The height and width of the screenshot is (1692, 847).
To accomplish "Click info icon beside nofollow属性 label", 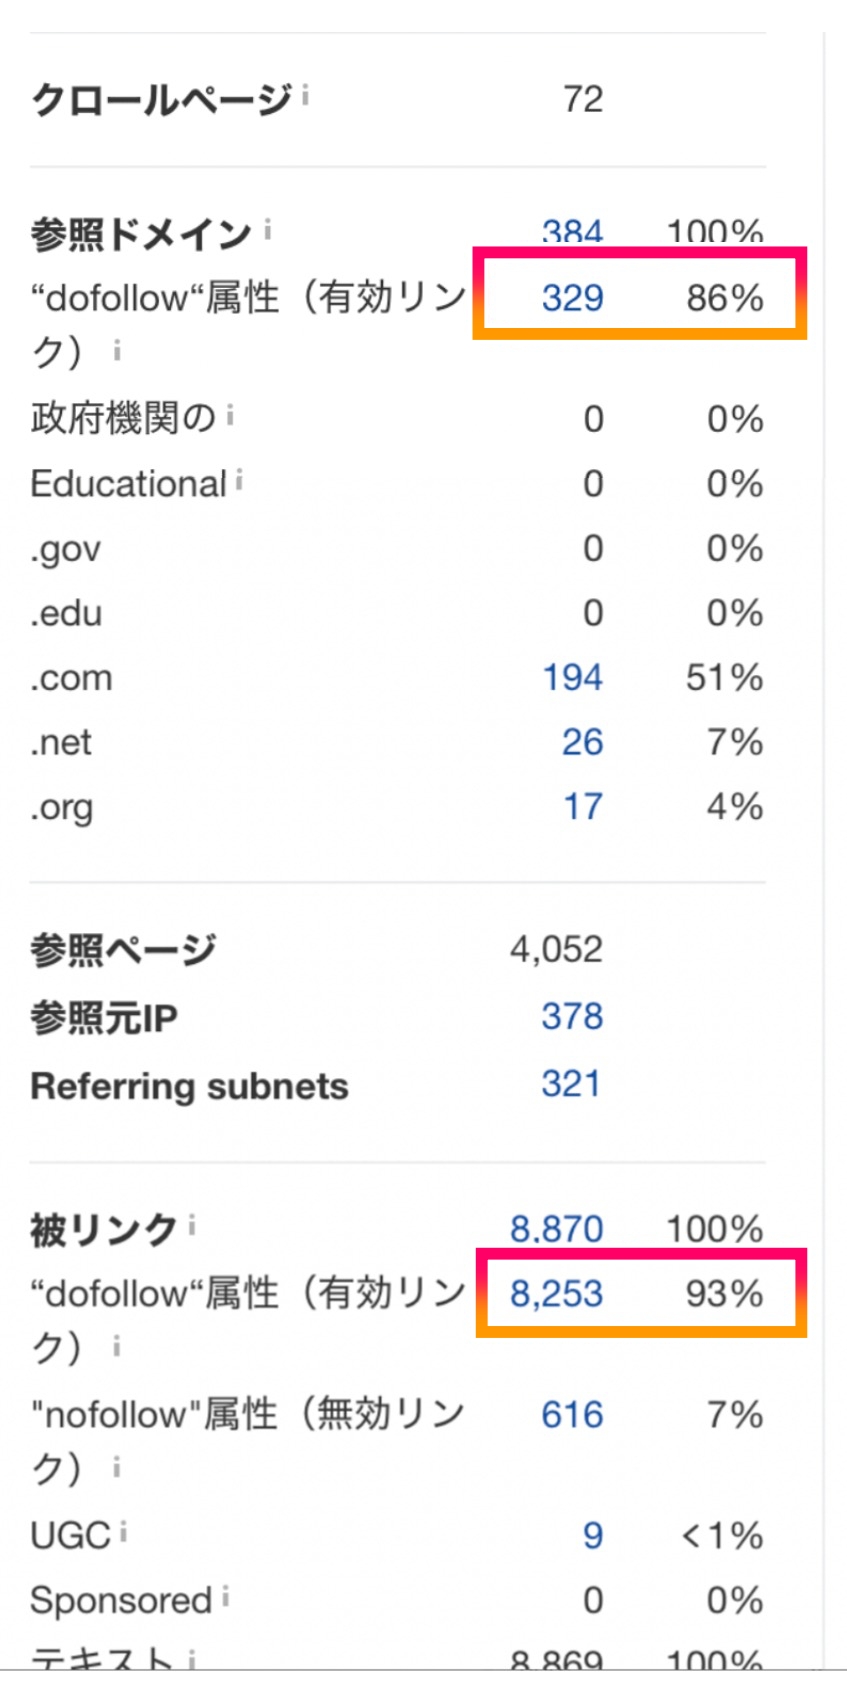I will (116, 1467).
